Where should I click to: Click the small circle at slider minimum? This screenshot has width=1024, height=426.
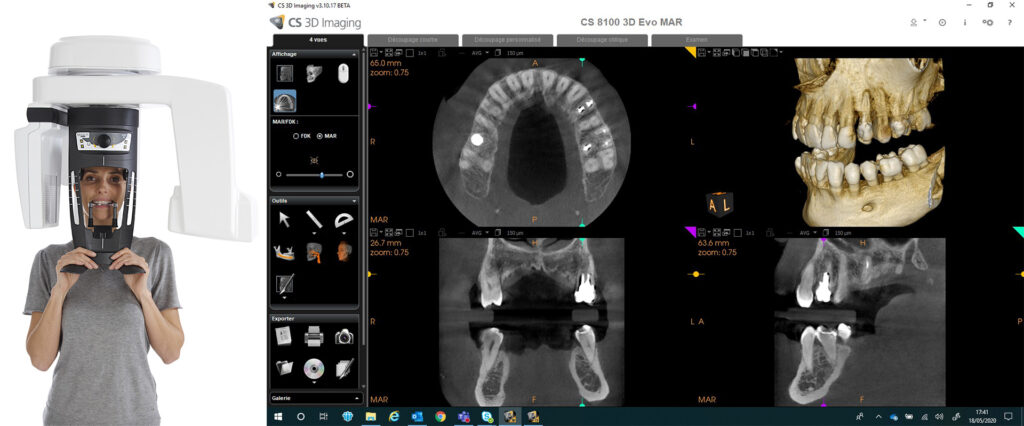coord(279,174)
